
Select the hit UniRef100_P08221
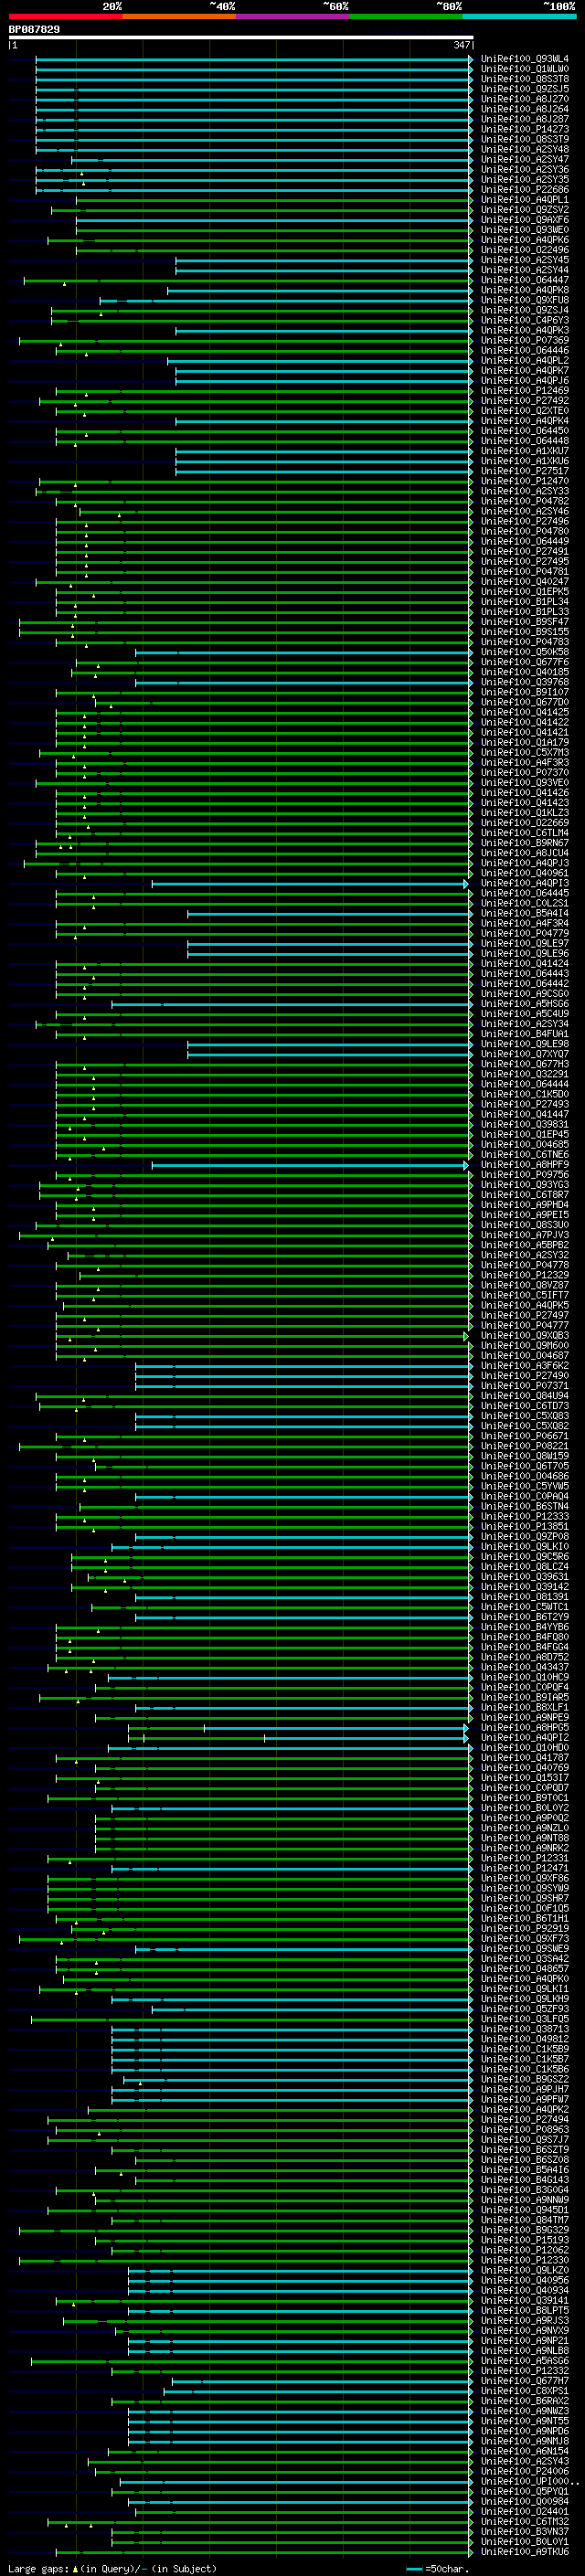[524, 1447]
